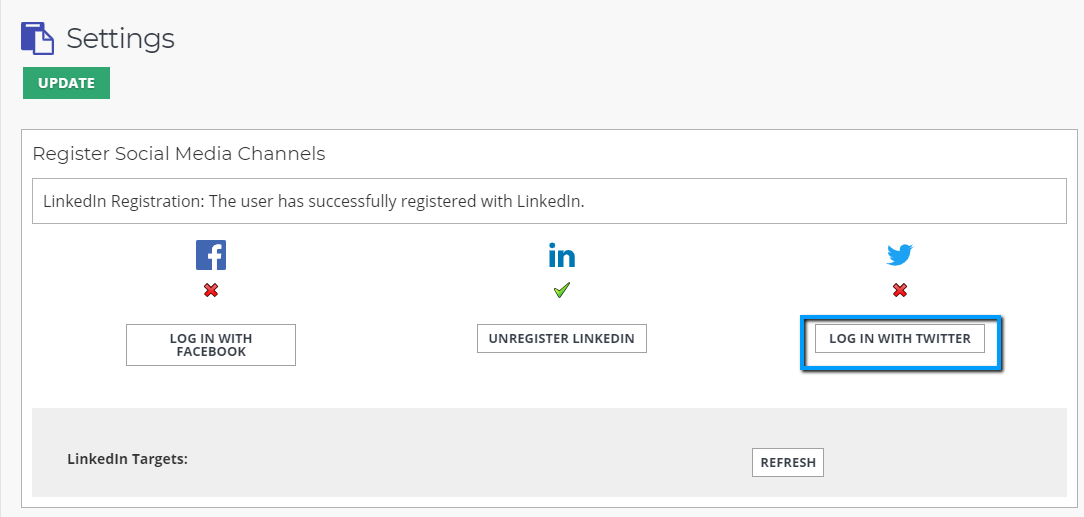
Task: Click the red X under Twitter
Action: click(899, 291)
